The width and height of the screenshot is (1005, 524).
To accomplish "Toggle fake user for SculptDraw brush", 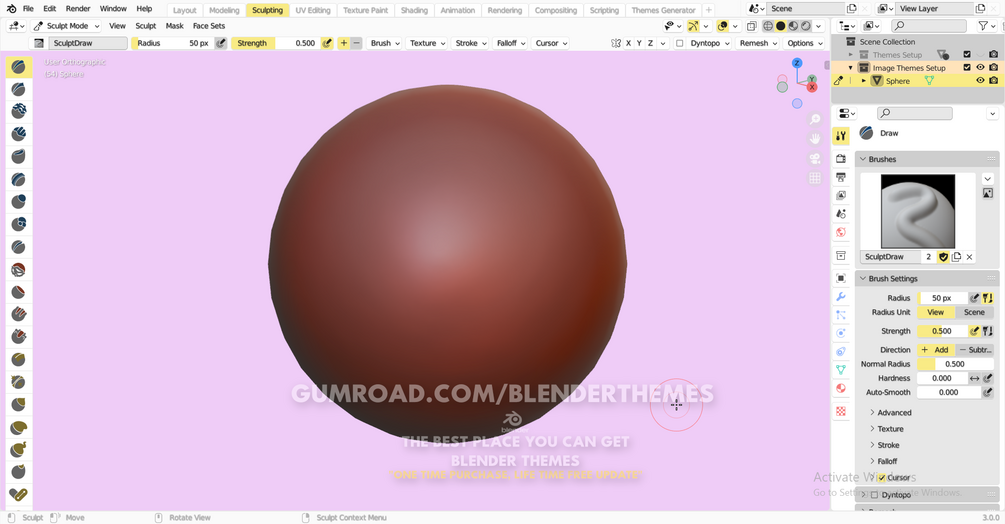I will (x=943, y=257).
